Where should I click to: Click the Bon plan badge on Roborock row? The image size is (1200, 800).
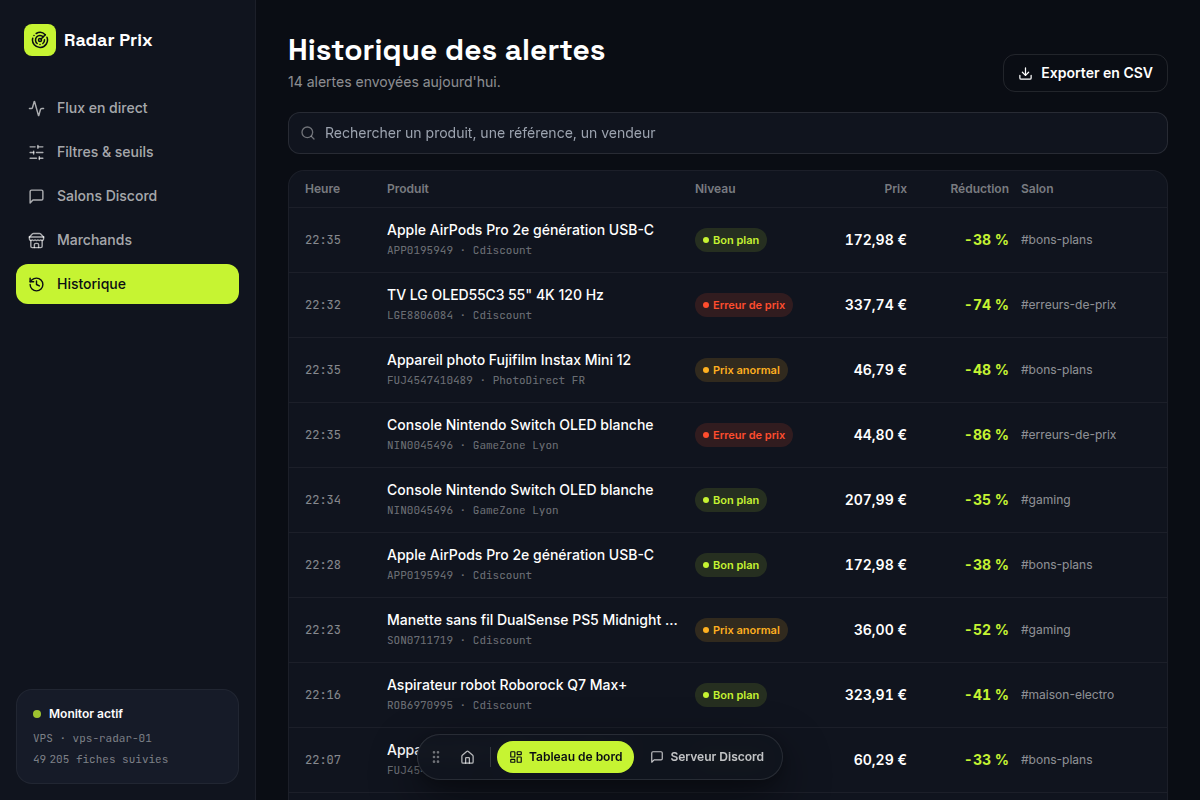click(x=731, y=695)
